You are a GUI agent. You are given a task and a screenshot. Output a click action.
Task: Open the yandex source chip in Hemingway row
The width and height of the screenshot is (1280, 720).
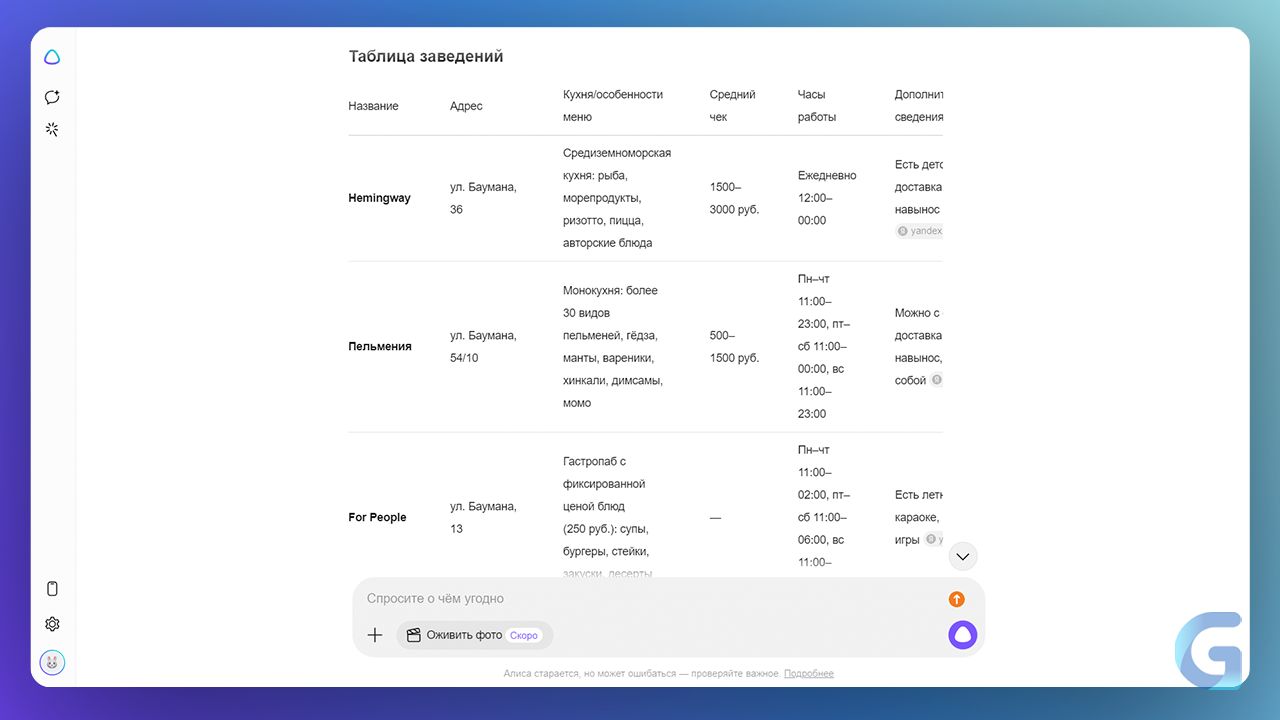click(921, 231)
